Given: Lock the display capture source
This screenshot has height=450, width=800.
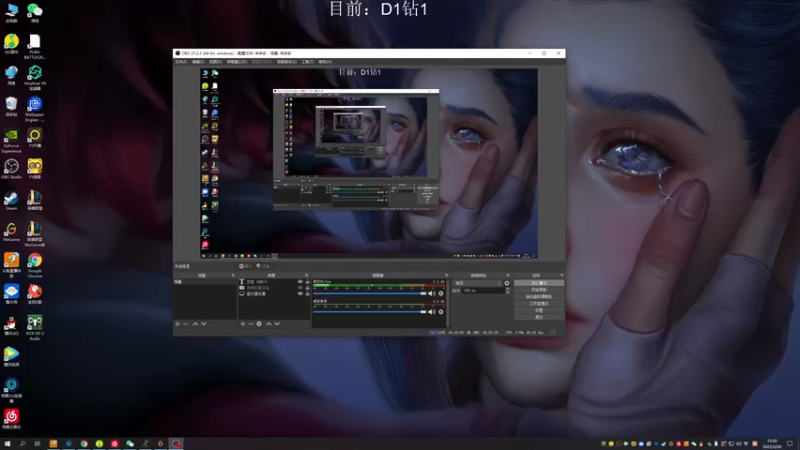Looking at the screenshot, I should point(307,294).
